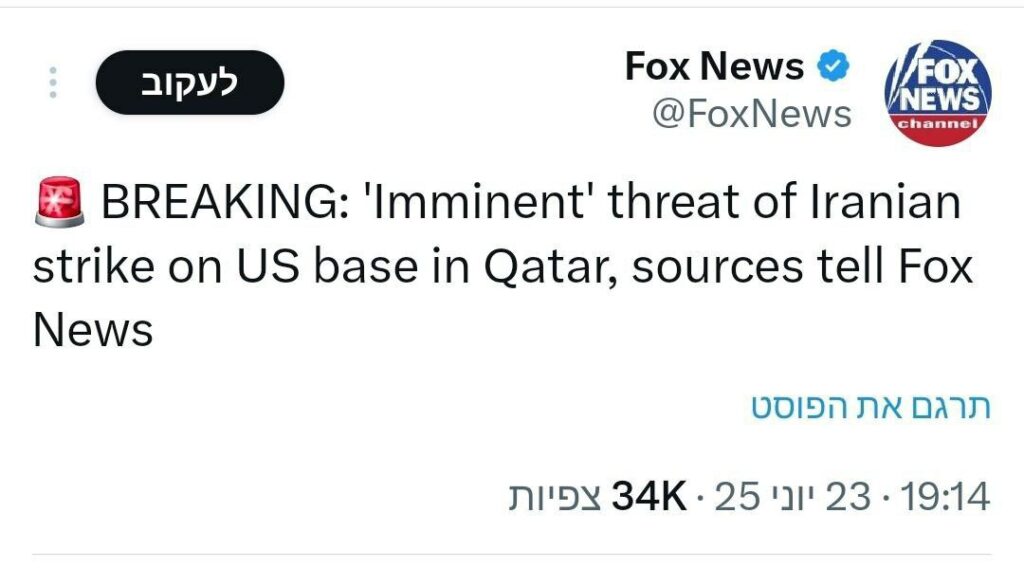Screen dimensions: 1024x568
Task: View the 34K views count
Action: pyautogui.click(x=648, y=496)
